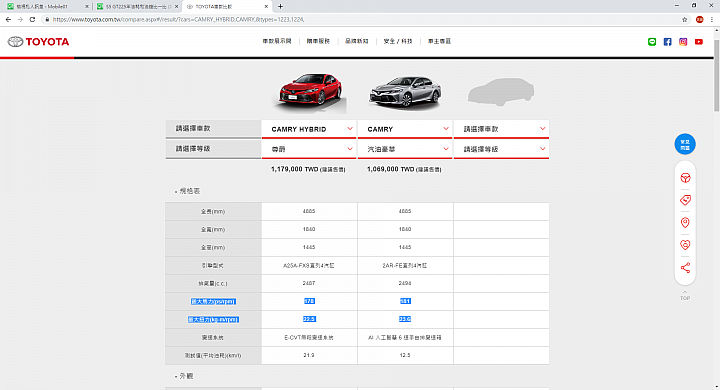Click the highlighted 23.6 torque value

point(405,319)
